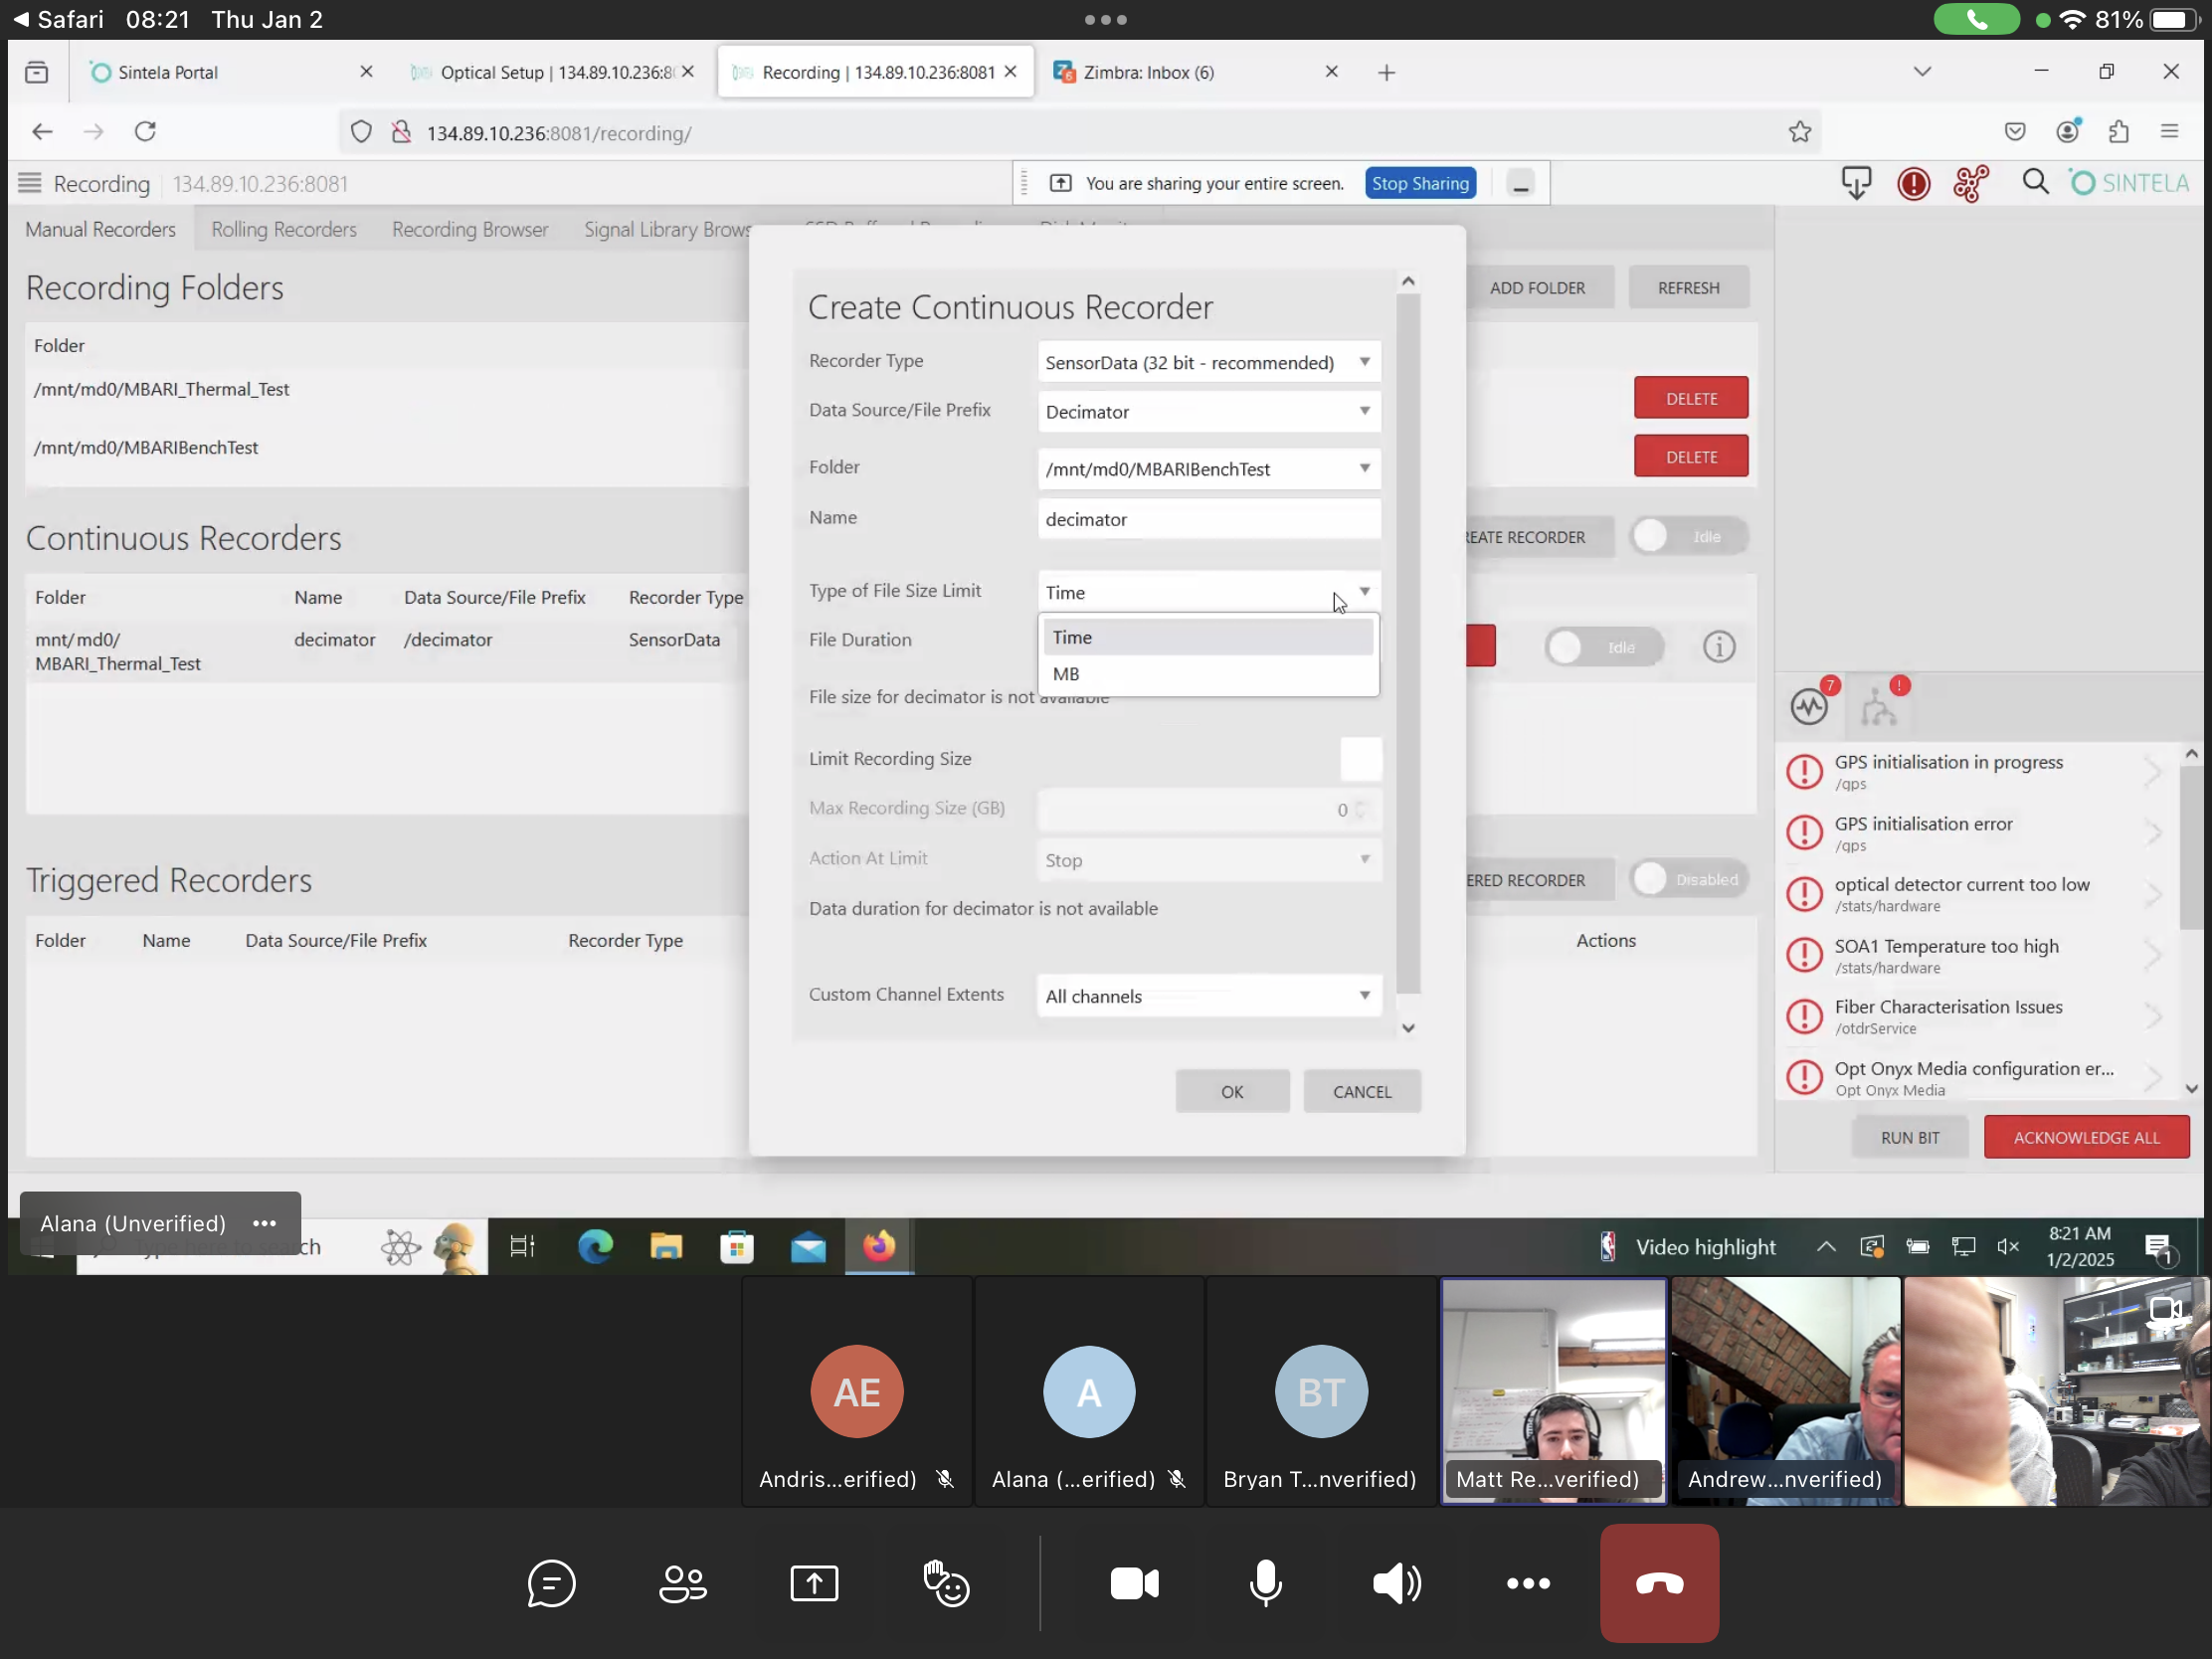Open the Recording hamburger menu

click(30, 183)
